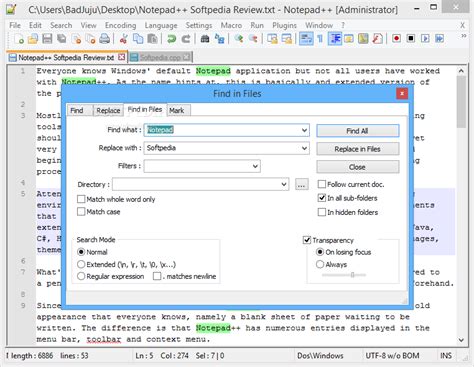474x367 pixels.
Task: Toggle the Show Indent Guide icon
Action: click(x=335, y=39)
